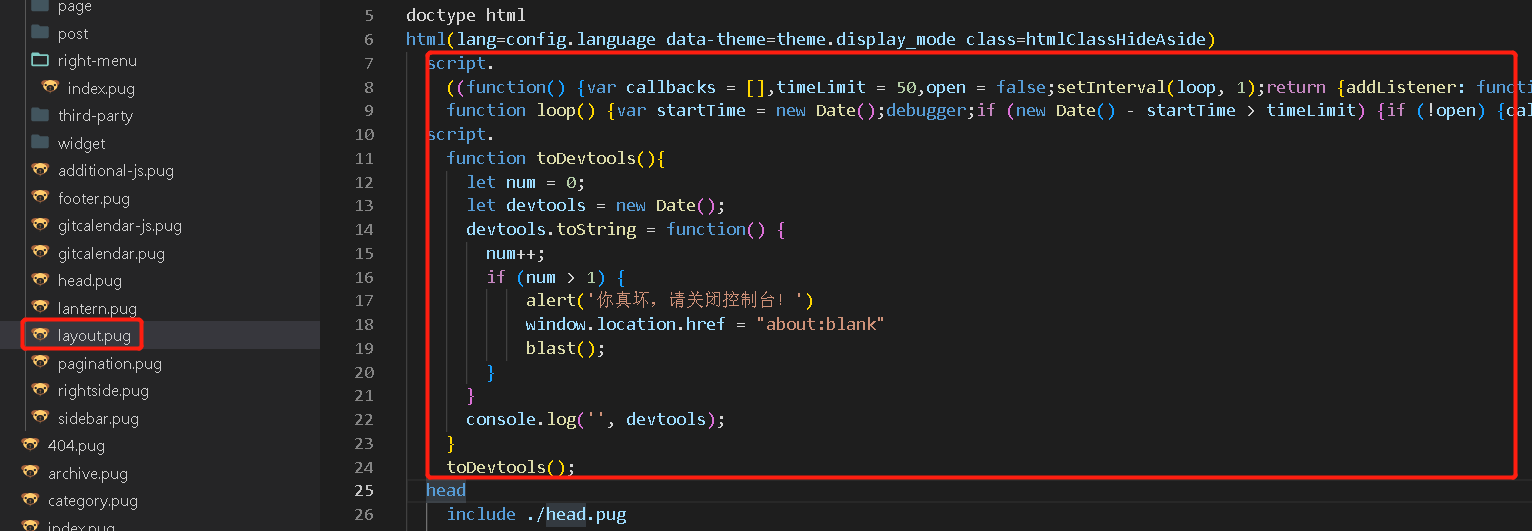Screen dimensions: 1532x531
Task: Select gitcalendar-js.pug file
Action: (x=119, y=226)
